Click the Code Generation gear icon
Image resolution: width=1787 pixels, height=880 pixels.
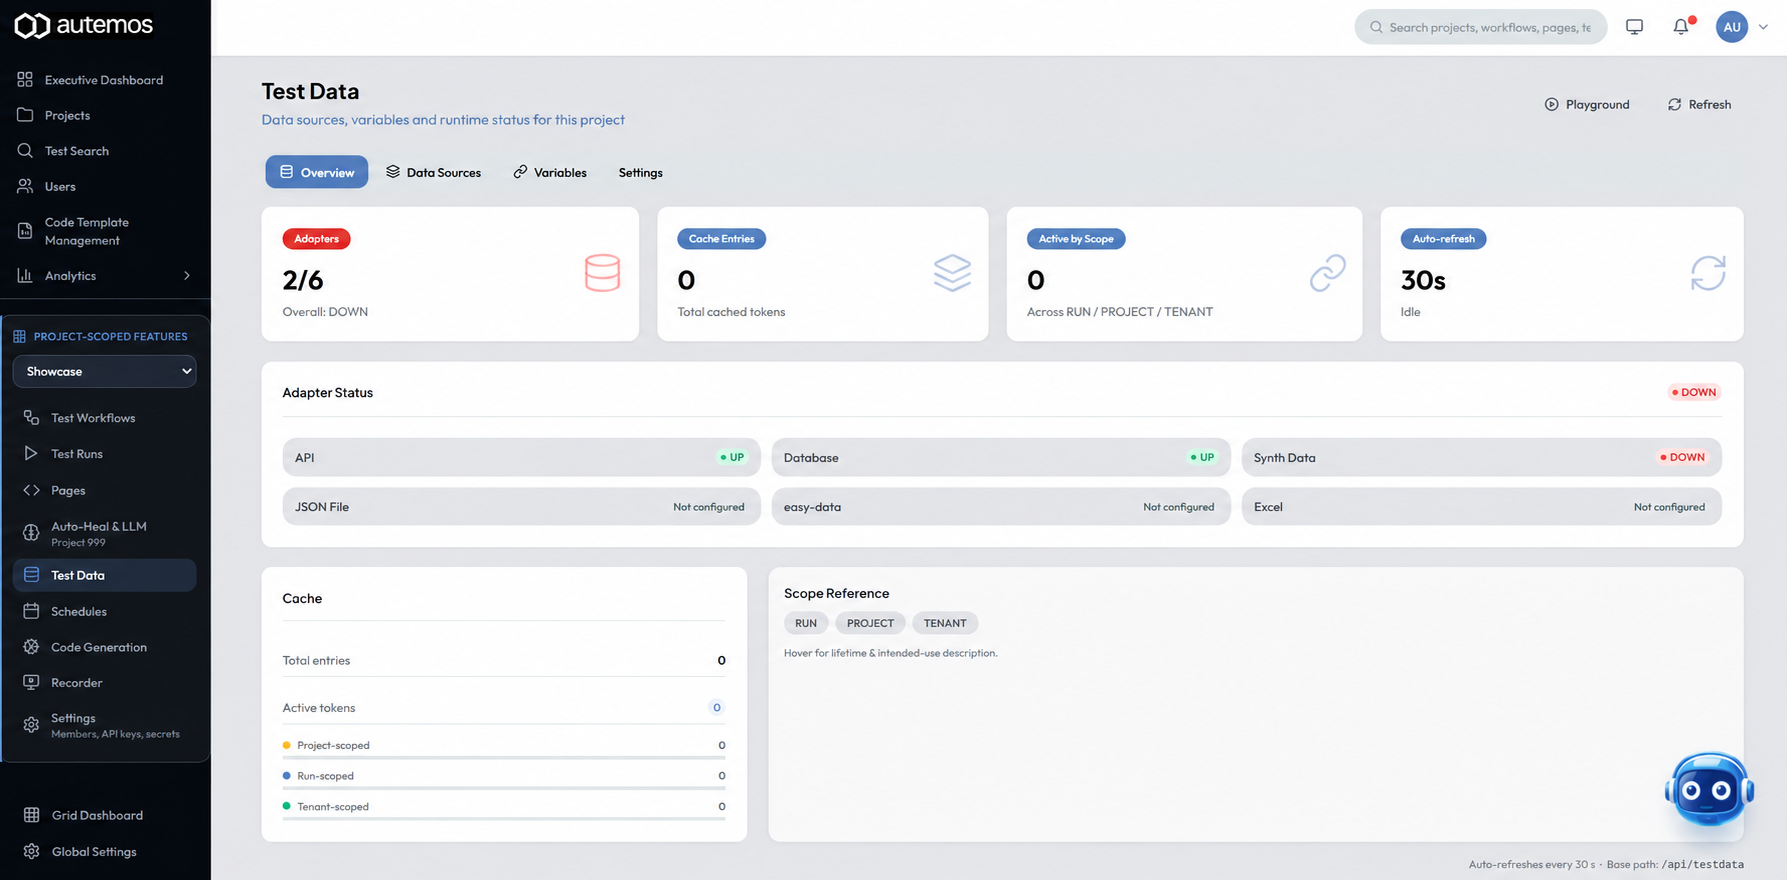coord(31,646)
